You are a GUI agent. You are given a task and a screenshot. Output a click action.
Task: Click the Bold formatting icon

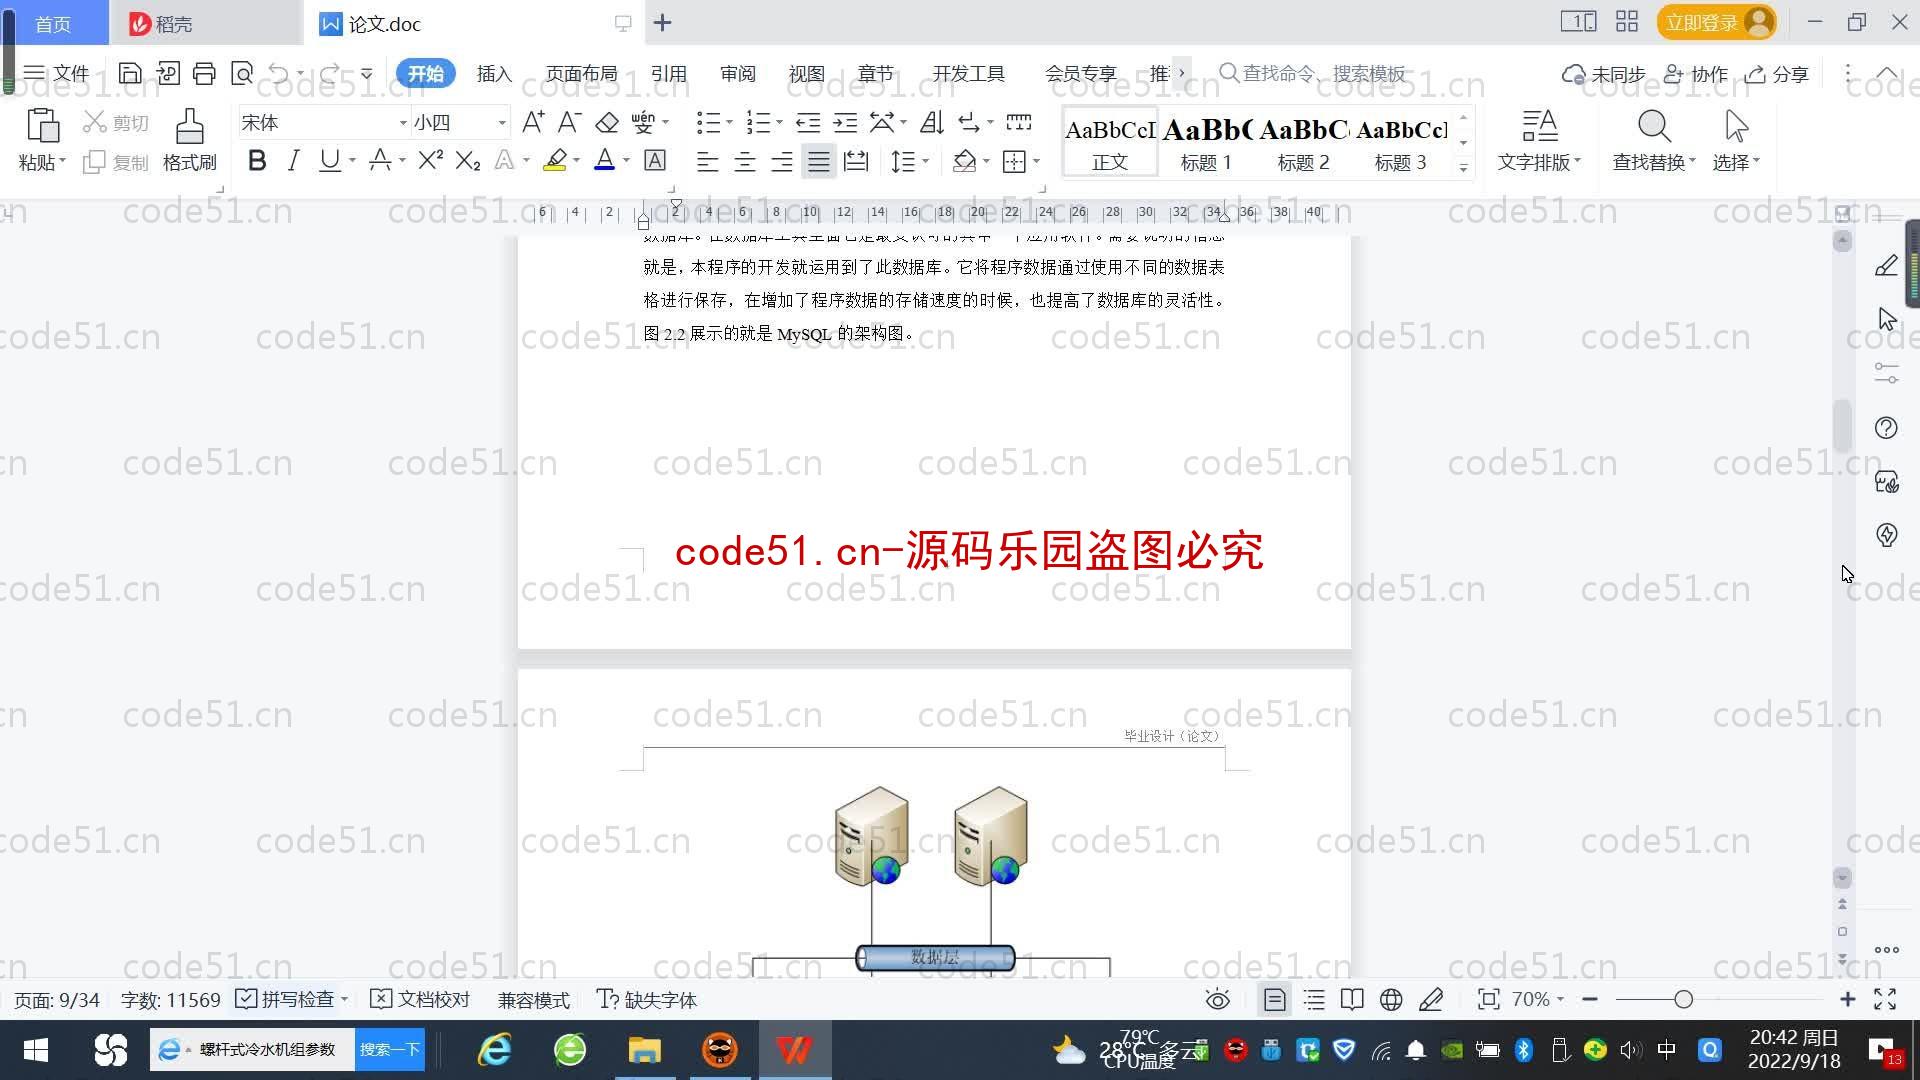(x=257, y=162)
